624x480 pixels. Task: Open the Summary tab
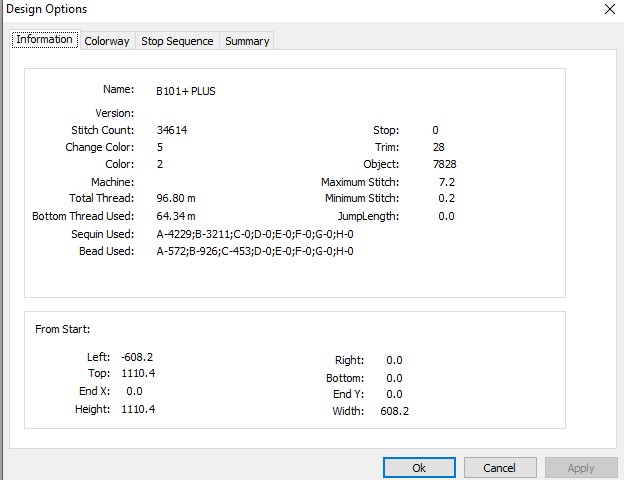coord(247,41)
